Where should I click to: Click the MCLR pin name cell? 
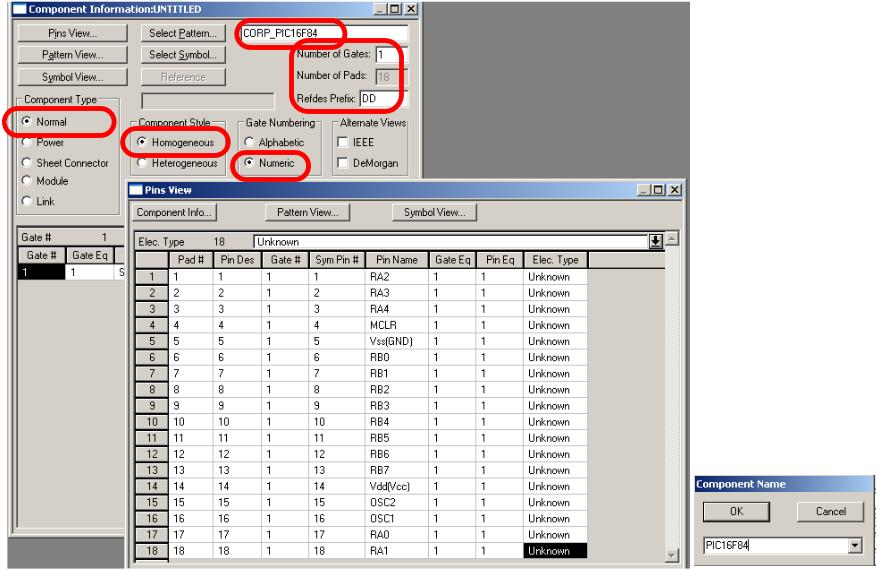point(397,325)
